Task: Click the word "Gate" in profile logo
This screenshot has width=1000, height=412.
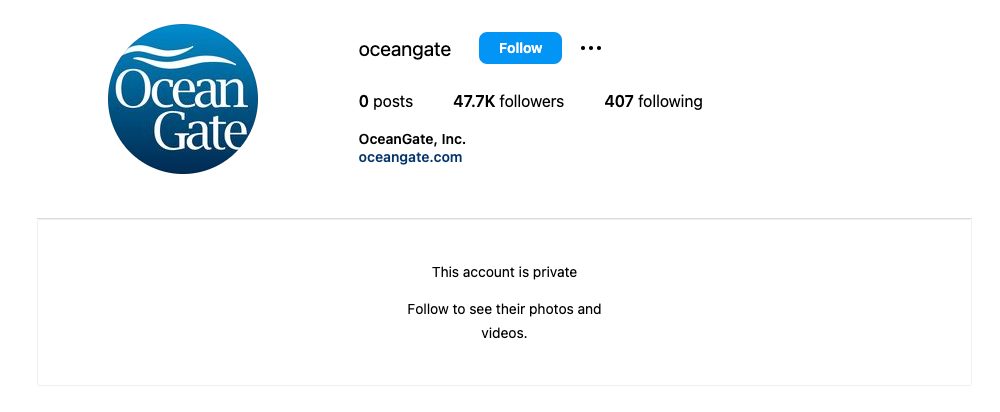Action: click(200, 130)
